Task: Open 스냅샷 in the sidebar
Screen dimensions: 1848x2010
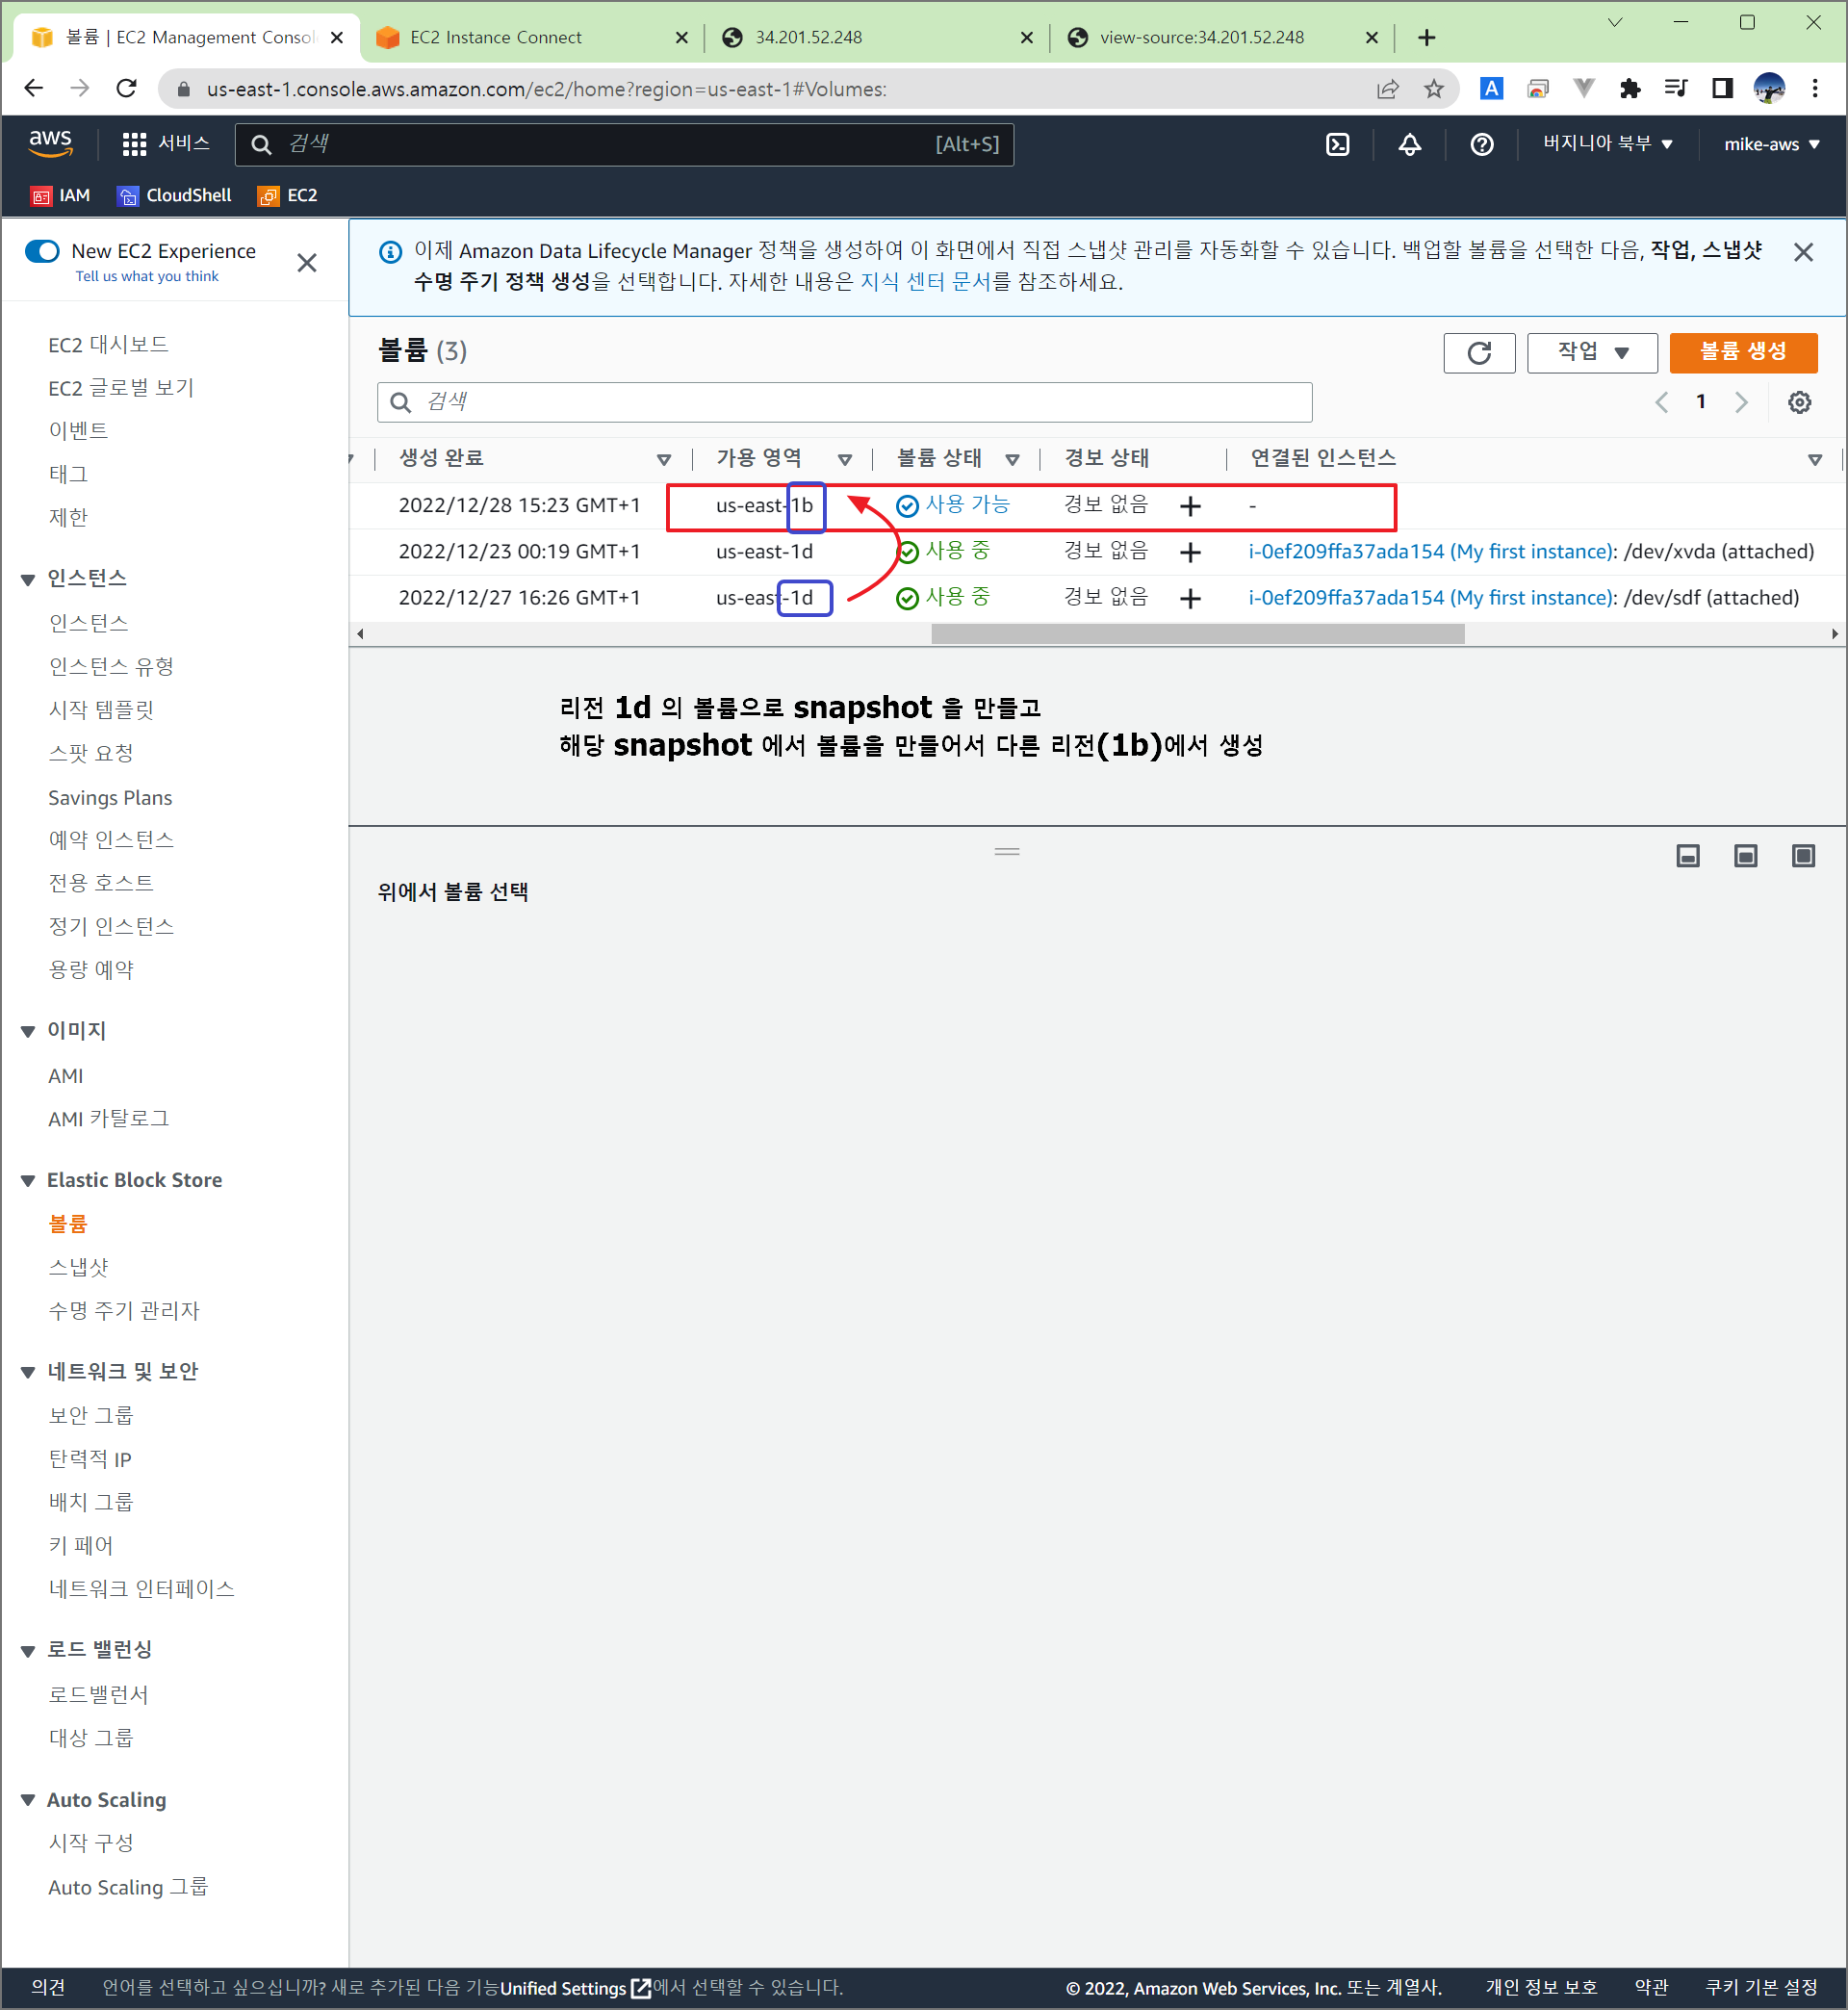Action: coord(78,1267)
